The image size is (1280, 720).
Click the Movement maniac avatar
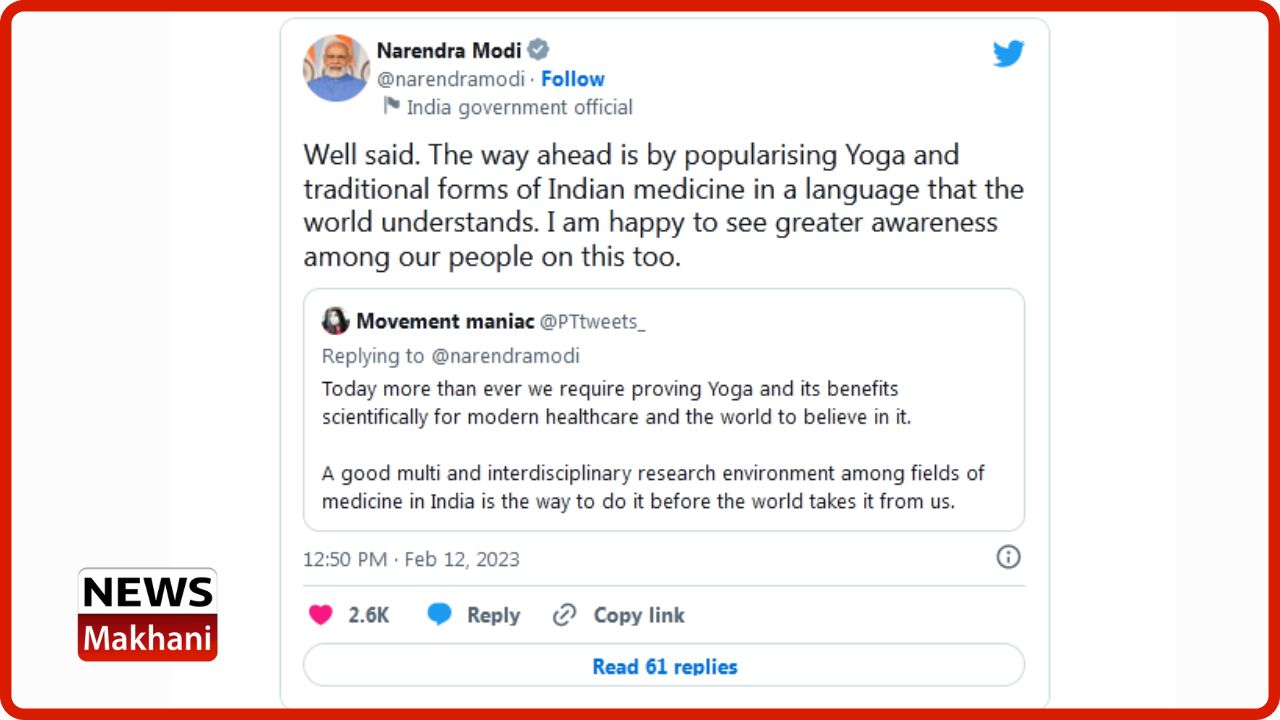click(x=335, y=321)
